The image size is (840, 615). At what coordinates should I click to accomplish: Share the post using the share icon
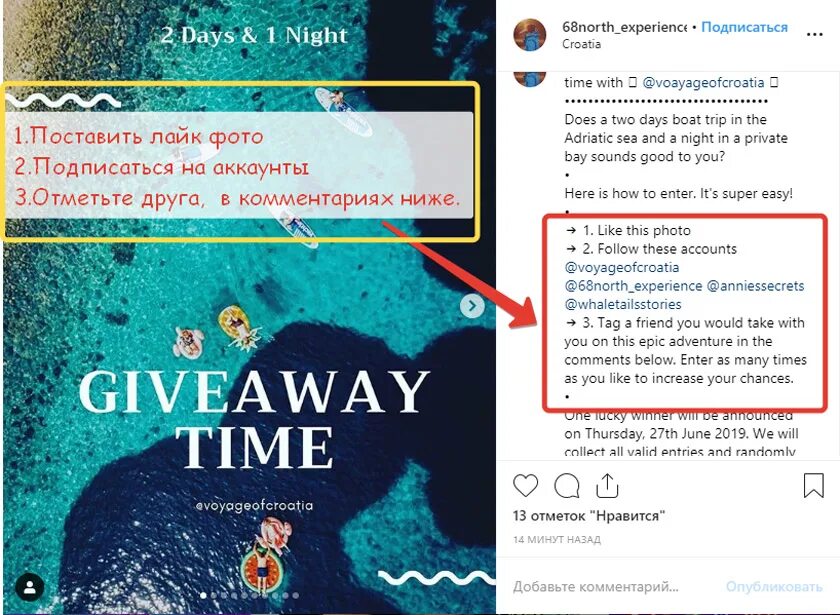coord(607,485)
